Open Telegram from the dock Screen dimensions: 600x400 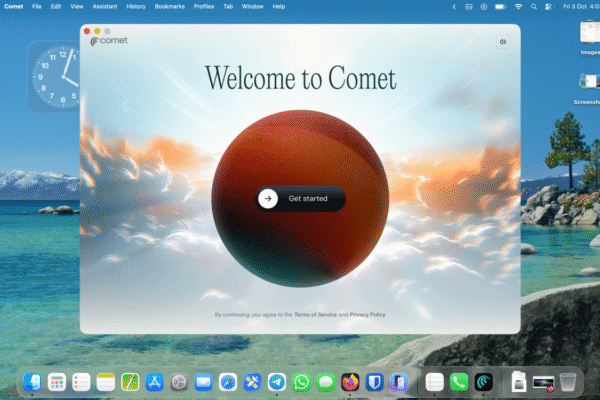(x=277, y=382)
